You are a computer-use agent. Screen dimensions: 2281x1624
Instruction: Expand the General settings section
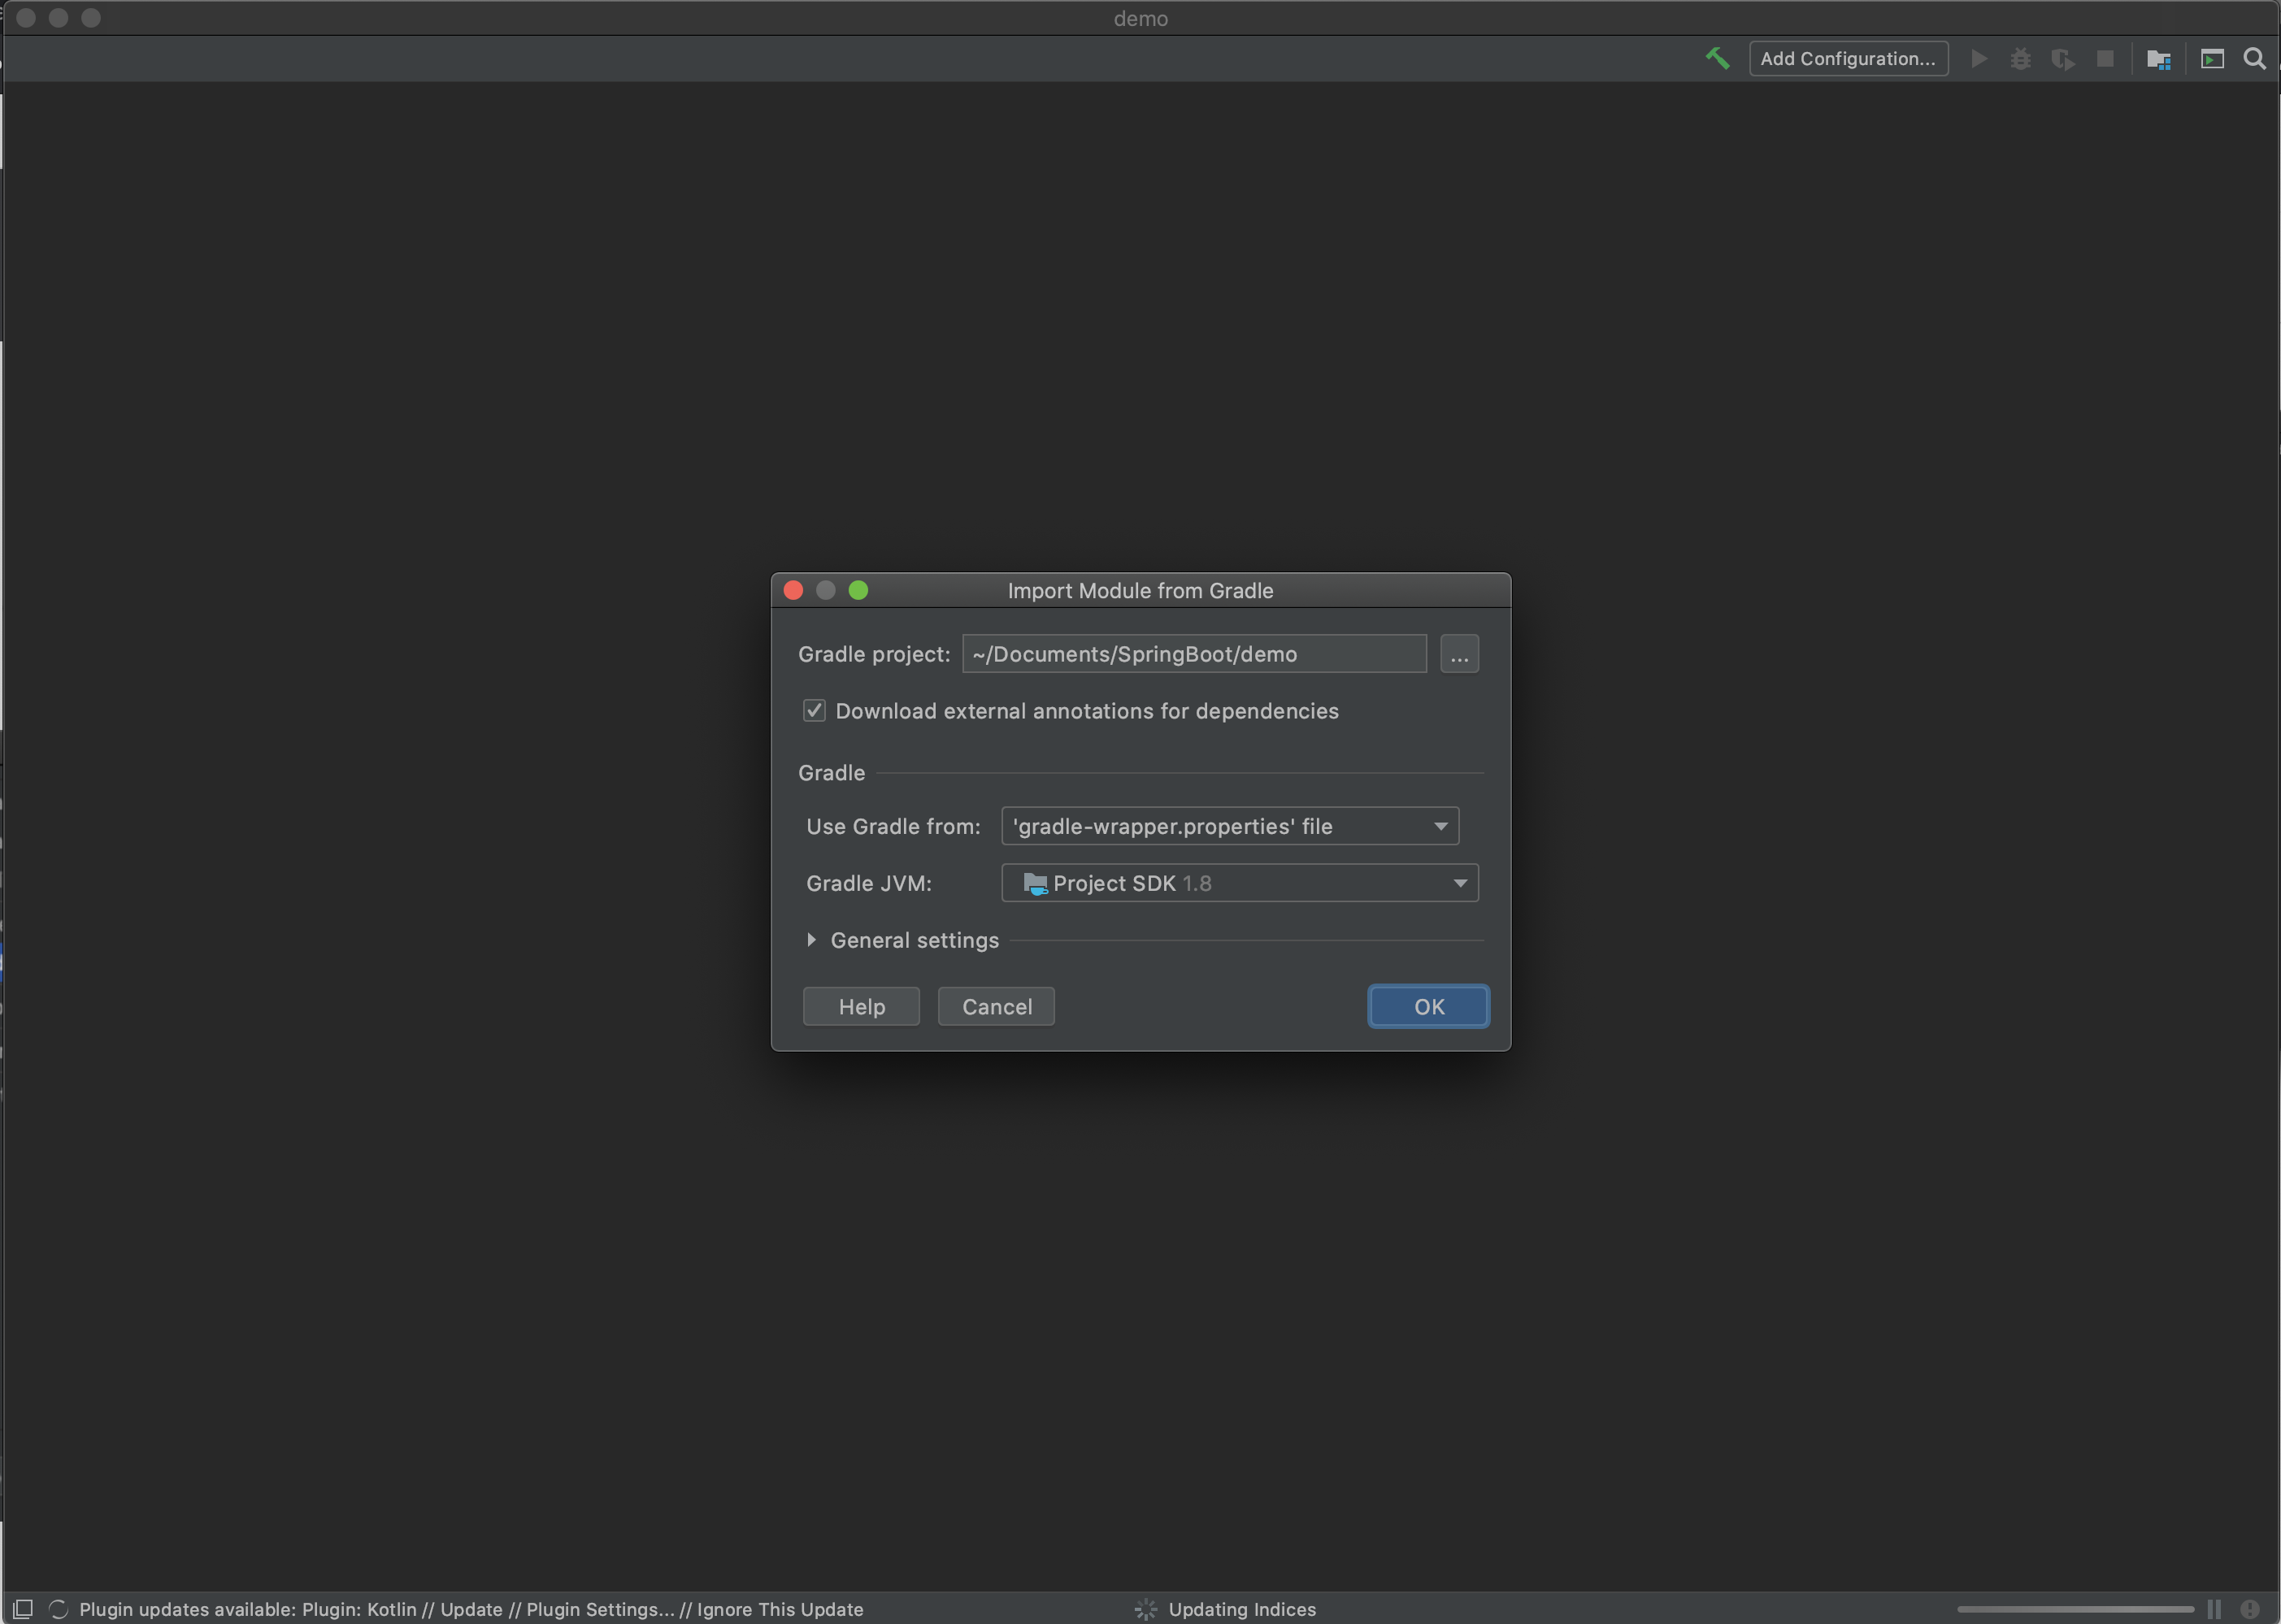point(811,940)
